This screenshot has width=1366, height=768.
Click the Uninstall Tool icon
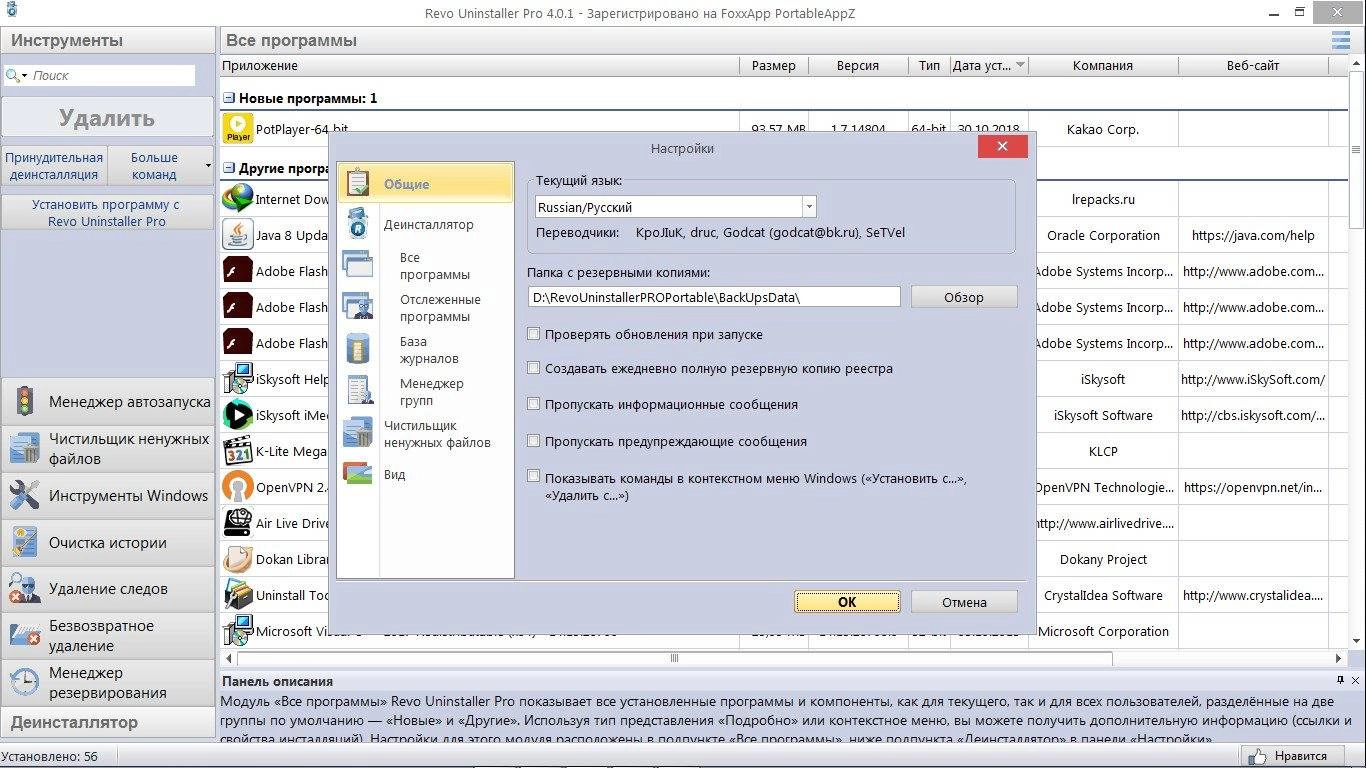(238, 595)
